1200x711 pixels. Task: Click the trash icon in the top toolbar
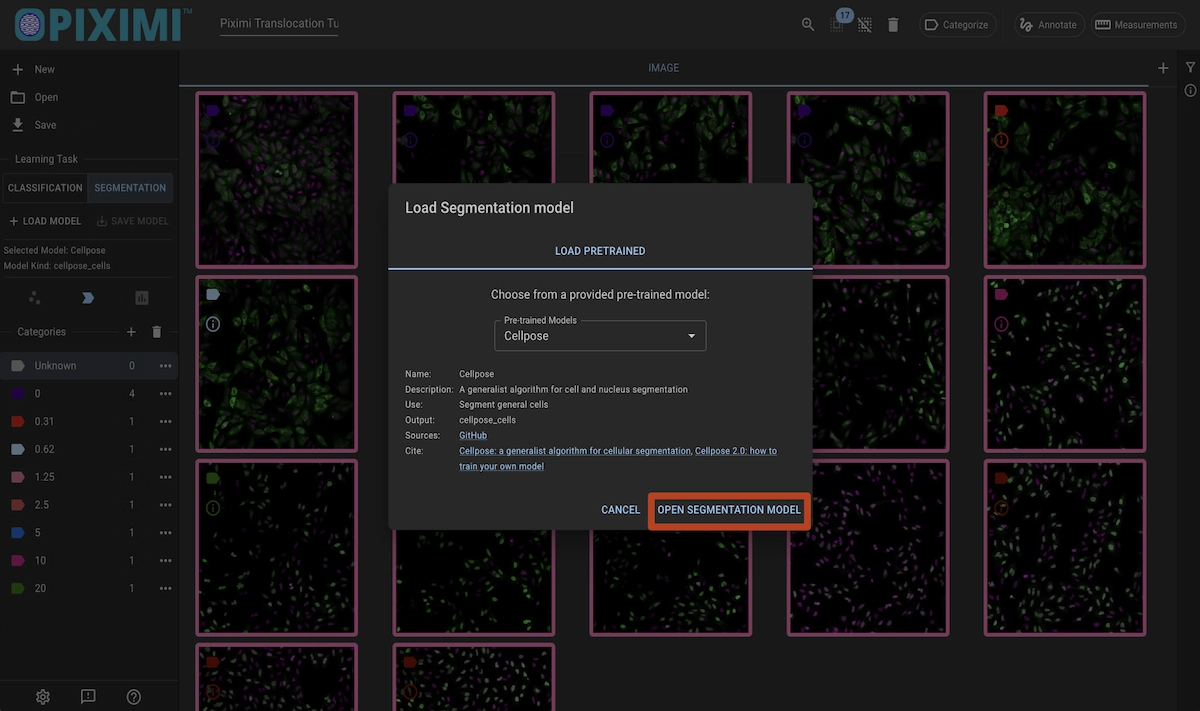[893, 25]
